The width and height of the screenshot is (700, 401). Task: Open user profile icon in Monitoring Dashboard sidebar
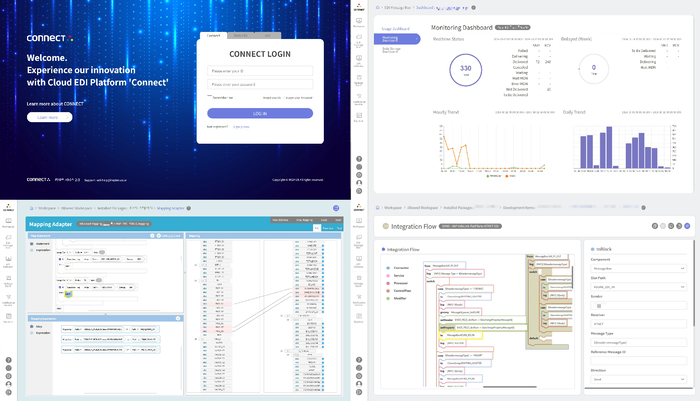coord(359,183)
